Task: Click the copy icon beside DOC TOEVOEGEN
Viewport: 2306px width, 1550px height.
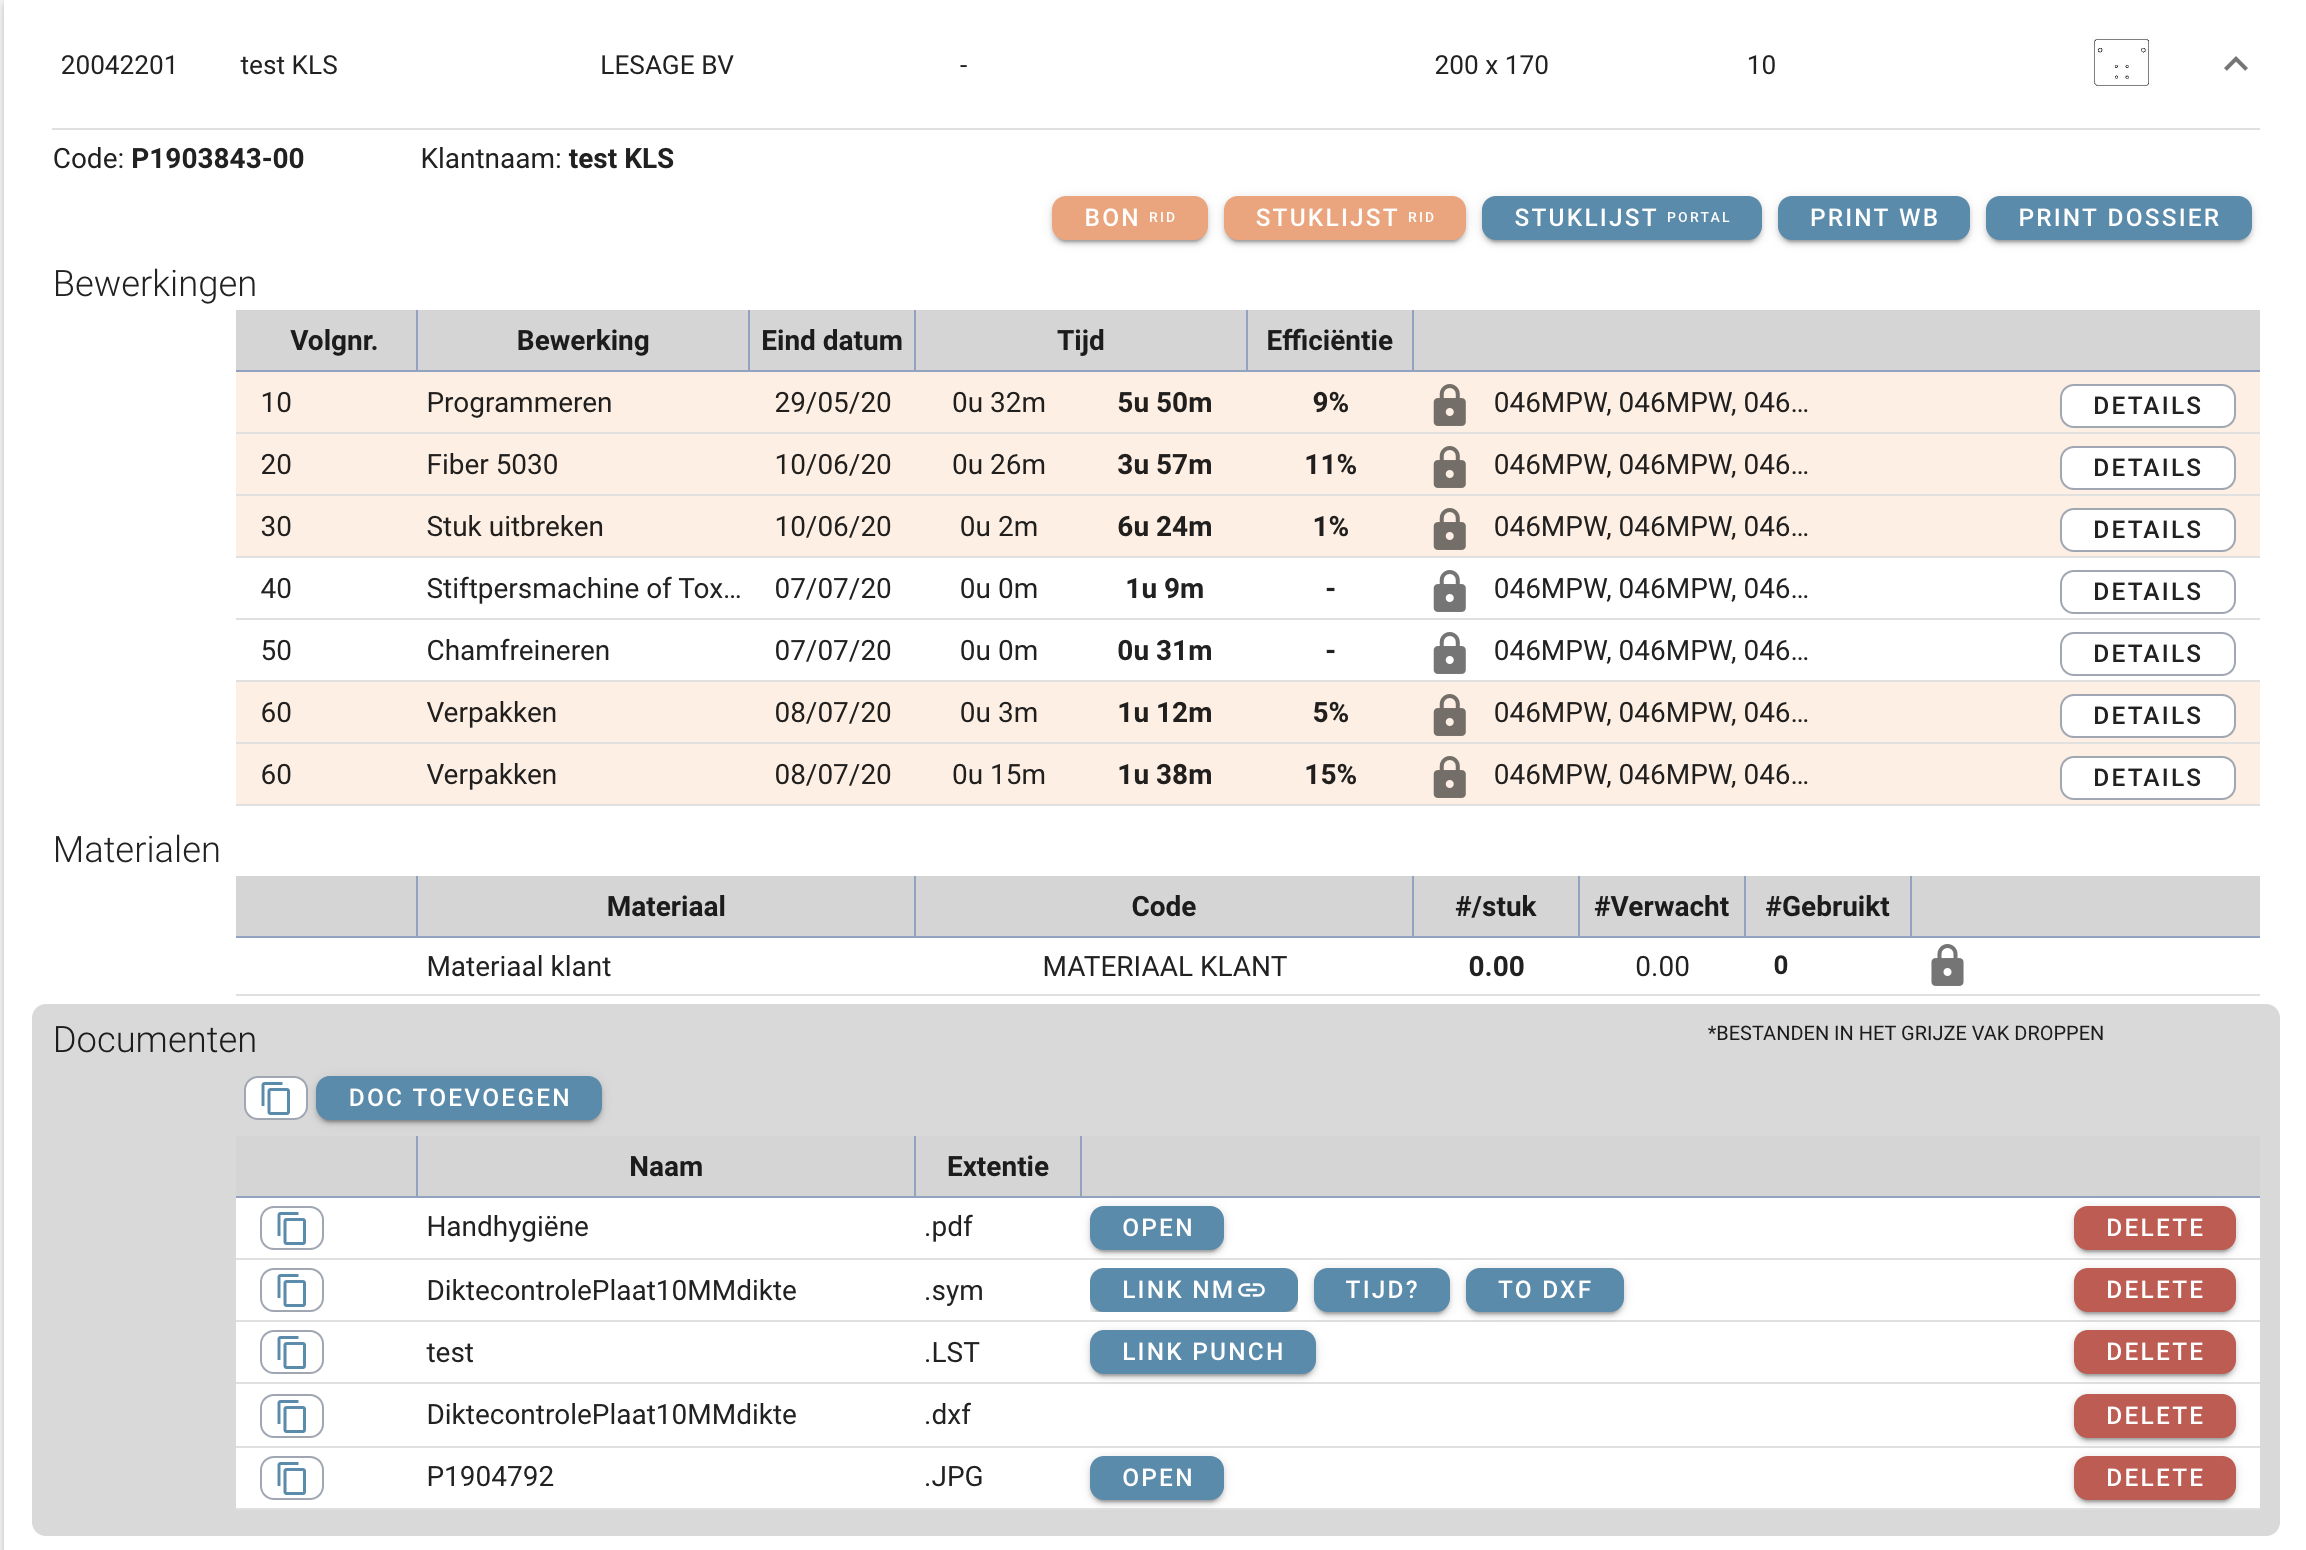Action: pos(276,1098)
